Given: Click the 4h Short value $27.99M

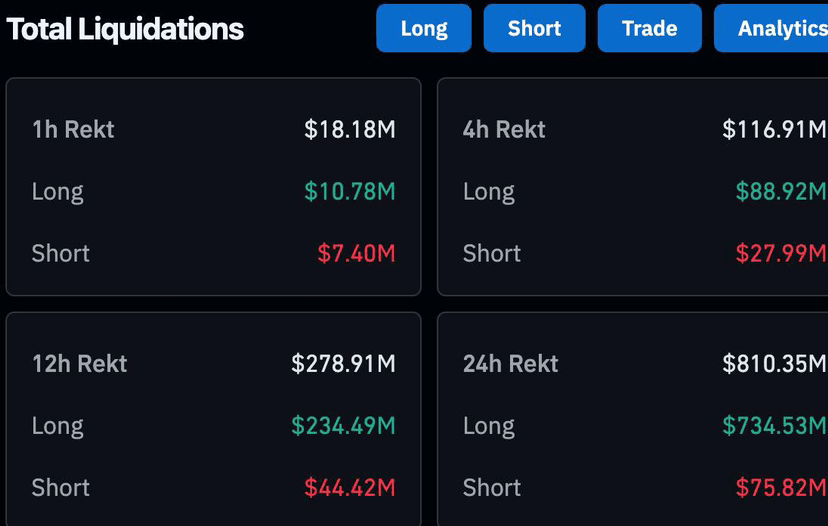Looking at the screenshot, I should [x=781, y=253].
